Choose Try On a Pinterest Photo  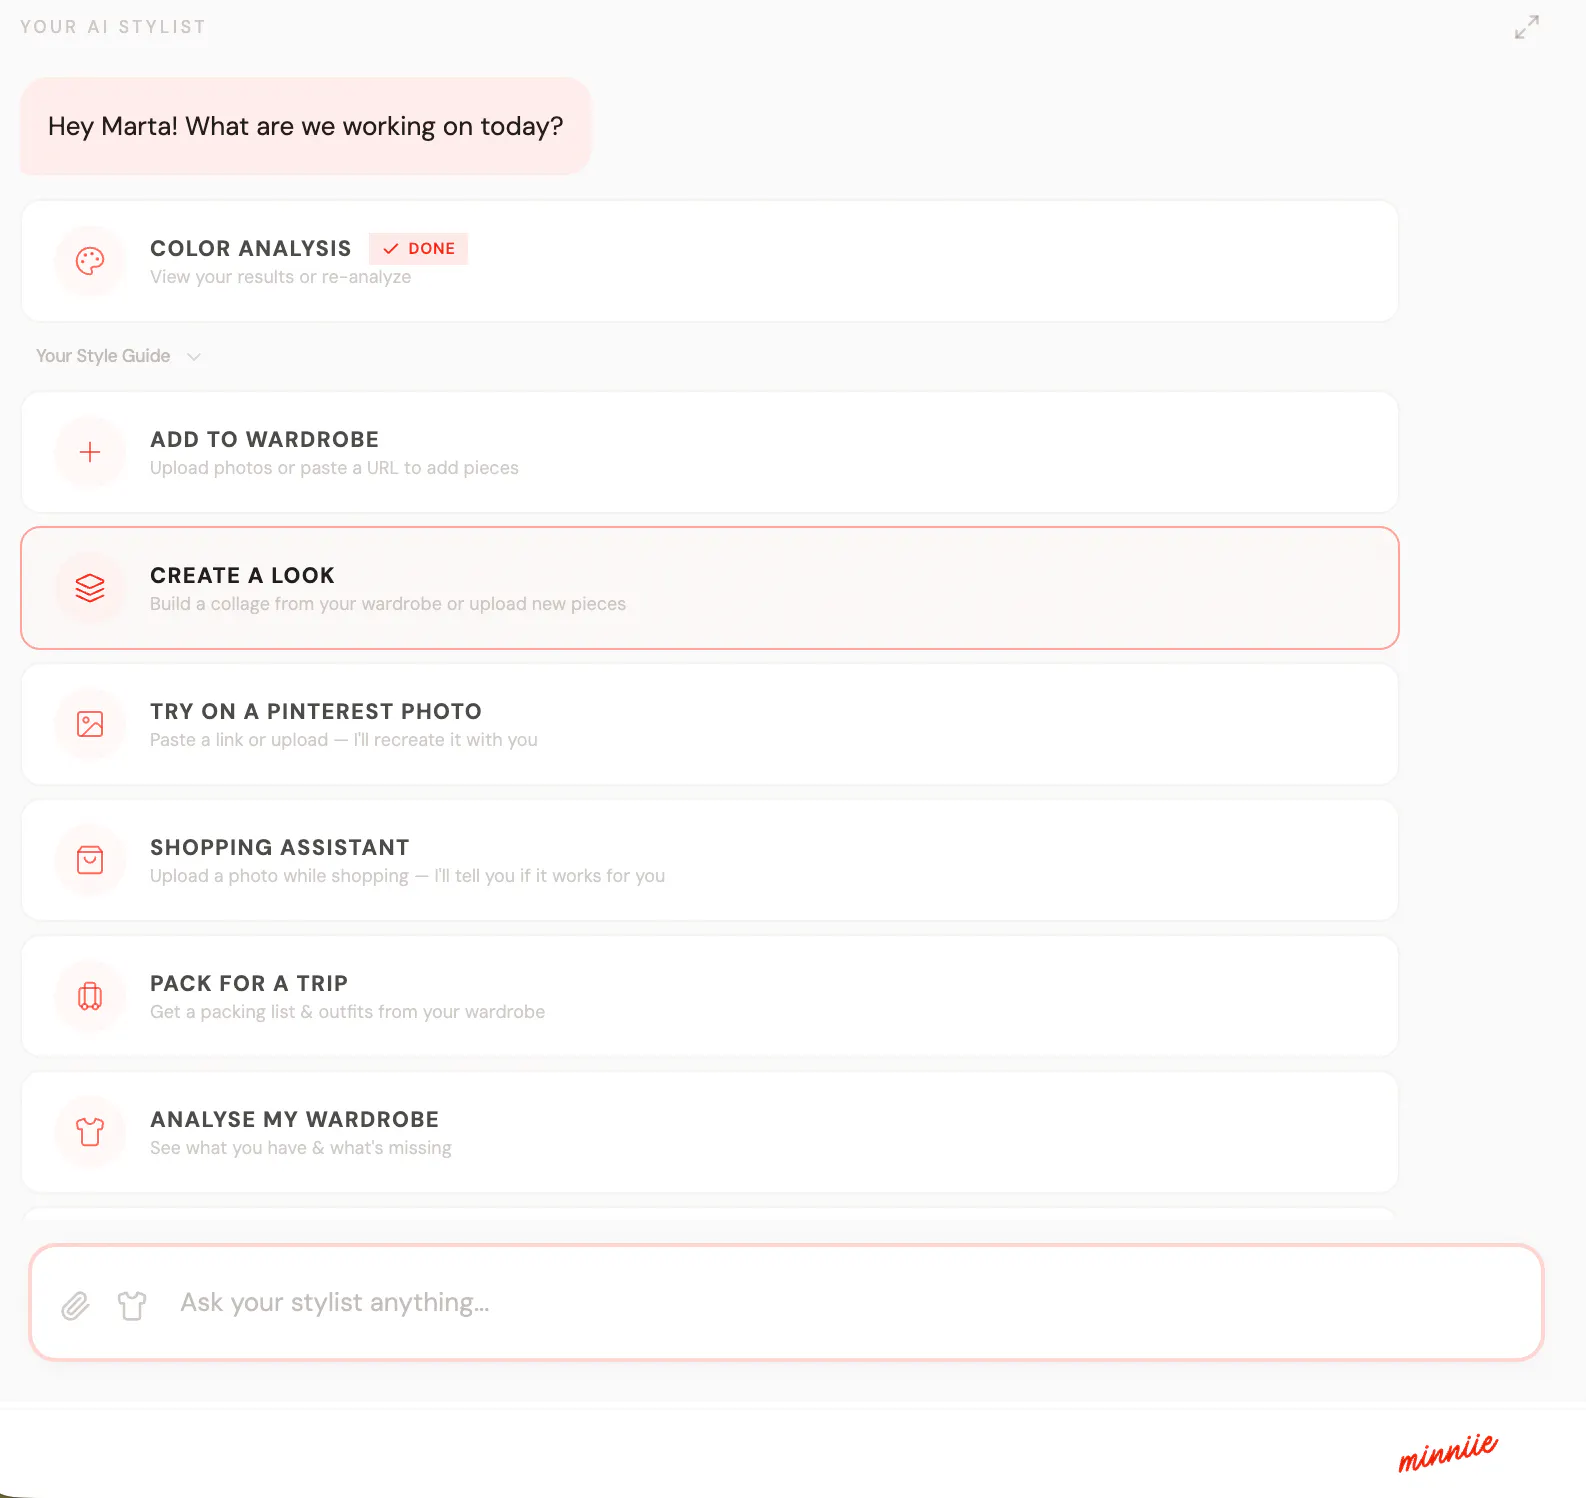710,724
